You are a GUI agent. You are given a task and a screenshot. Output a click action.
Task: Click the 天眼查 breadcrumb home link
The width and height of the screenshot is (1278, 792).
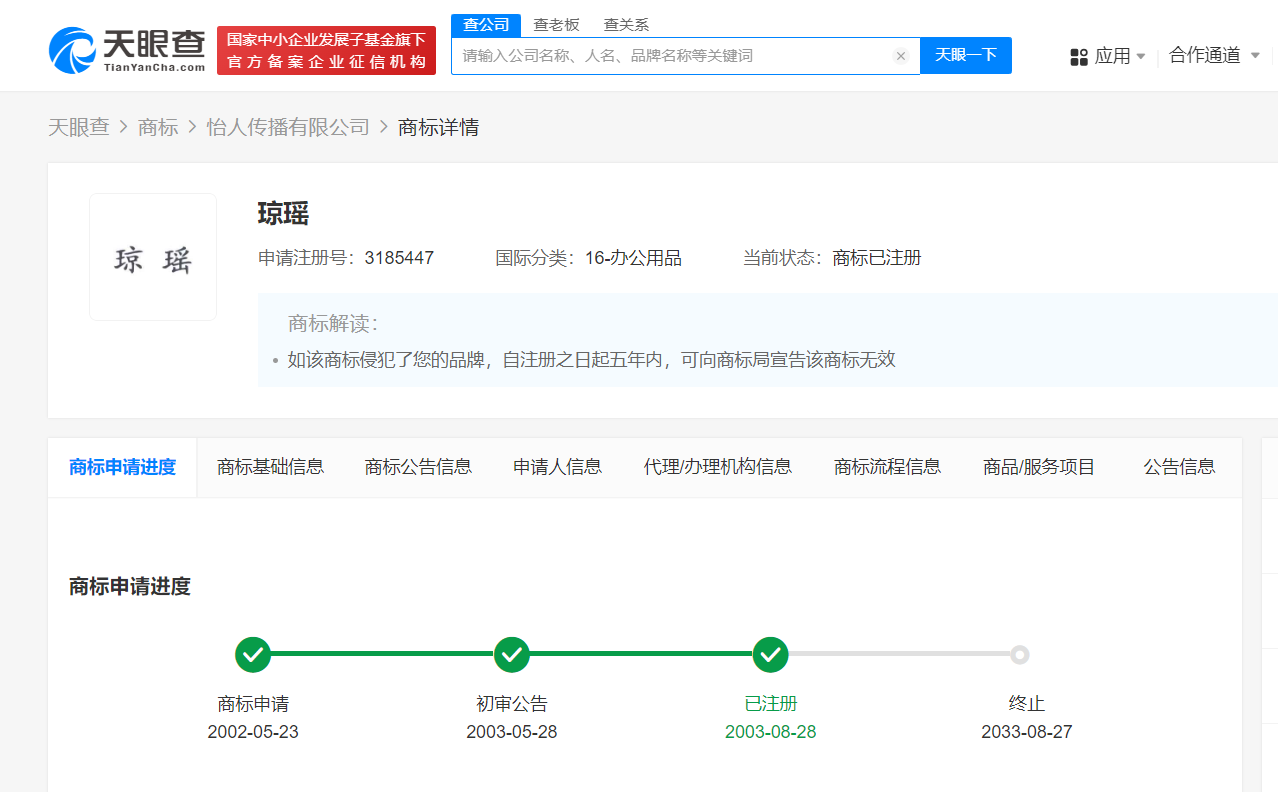tap(78, 128)
